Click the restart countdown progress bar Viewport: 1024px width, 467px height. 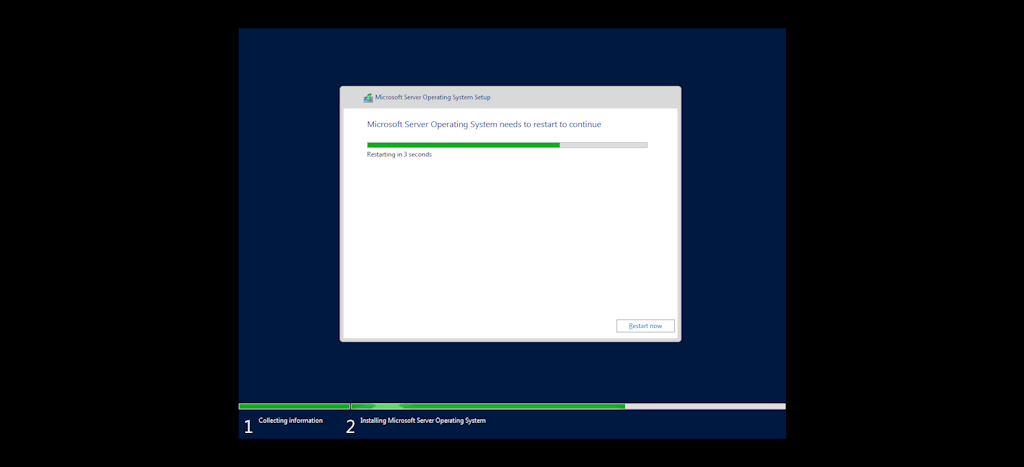(x=507, y=145)
